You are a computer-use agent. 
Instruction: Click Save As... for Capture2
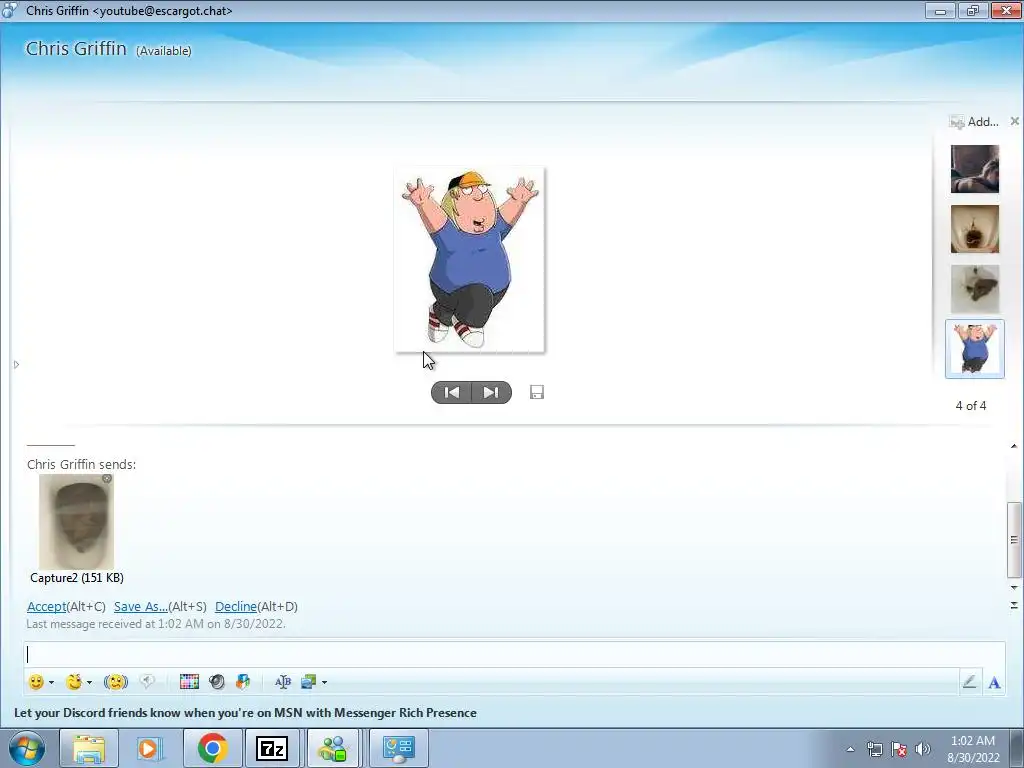[x=140, y=607]
